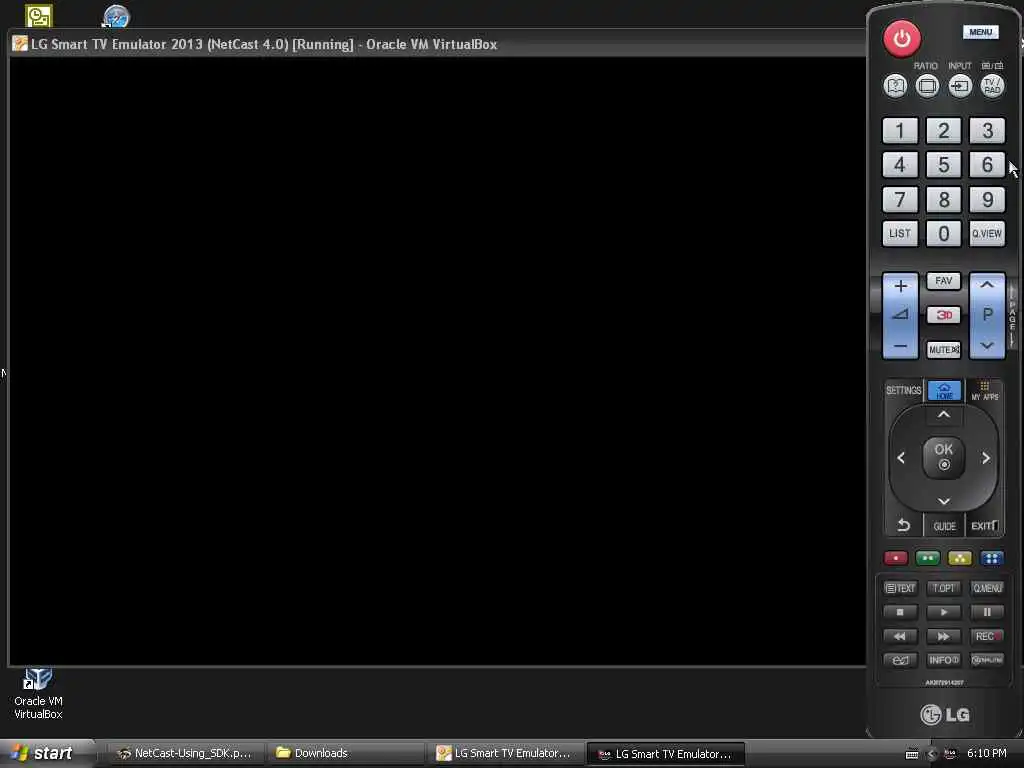Click the SIMPLINK button on remote
Viewport: 1024px width, 768px height.
pos(987,660)
